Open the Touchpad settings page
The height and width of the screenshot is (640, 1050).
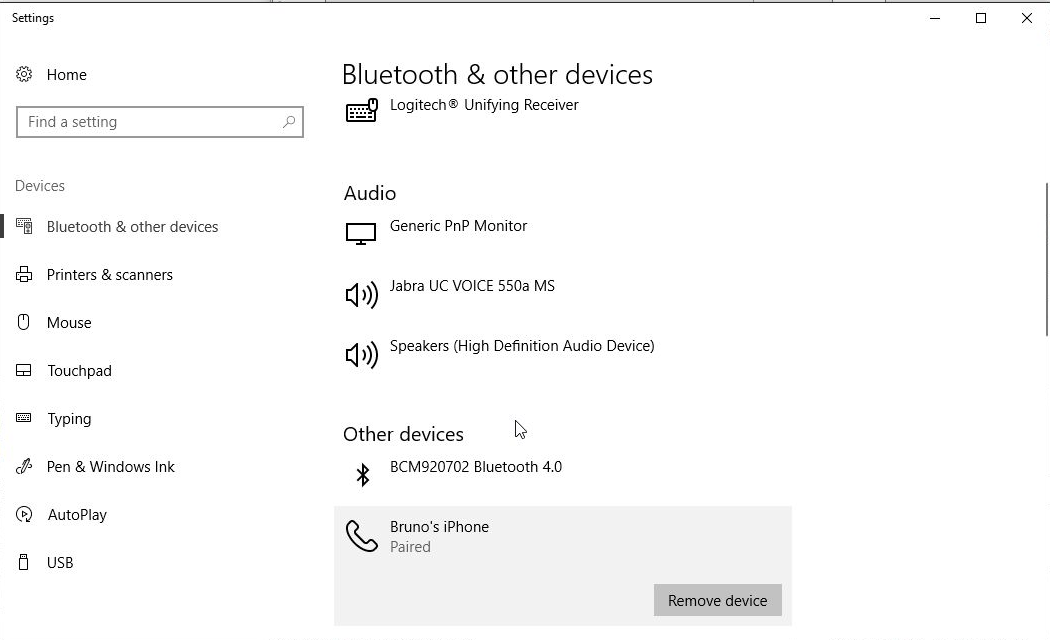[79, 371]
